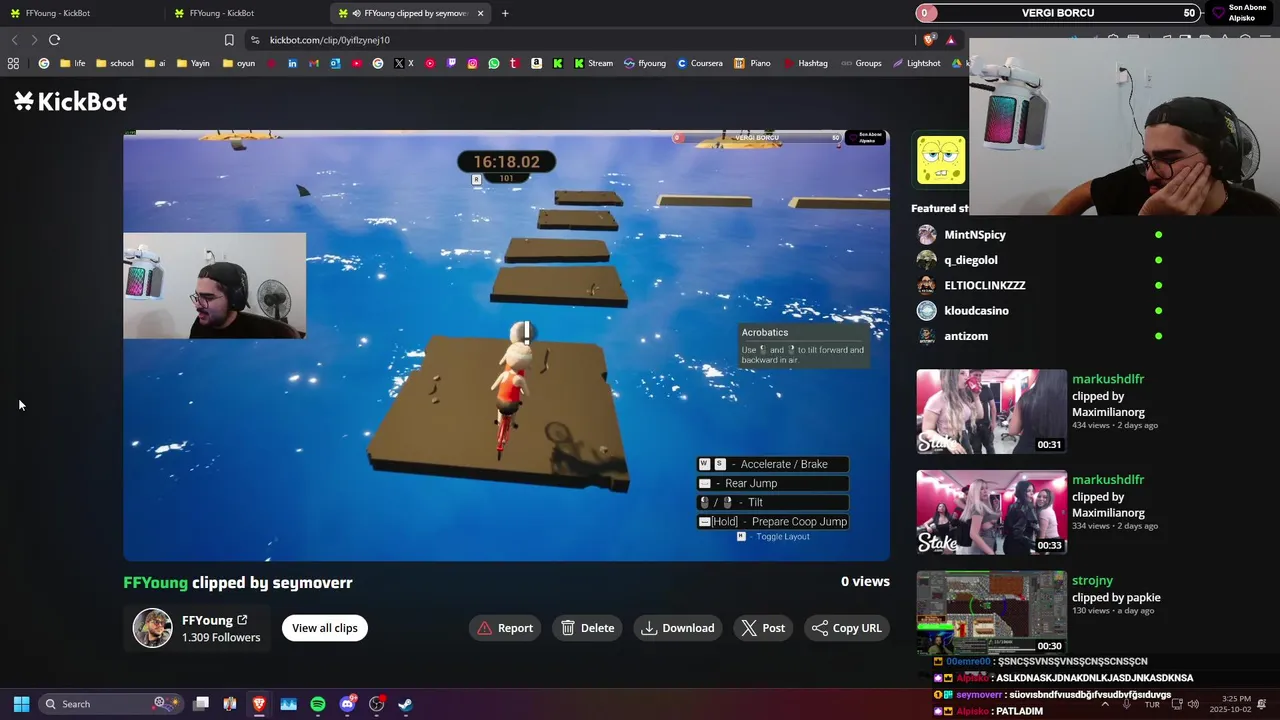Open Task View on the taskbar
1280x720 pixels.
tap(201, 704)
